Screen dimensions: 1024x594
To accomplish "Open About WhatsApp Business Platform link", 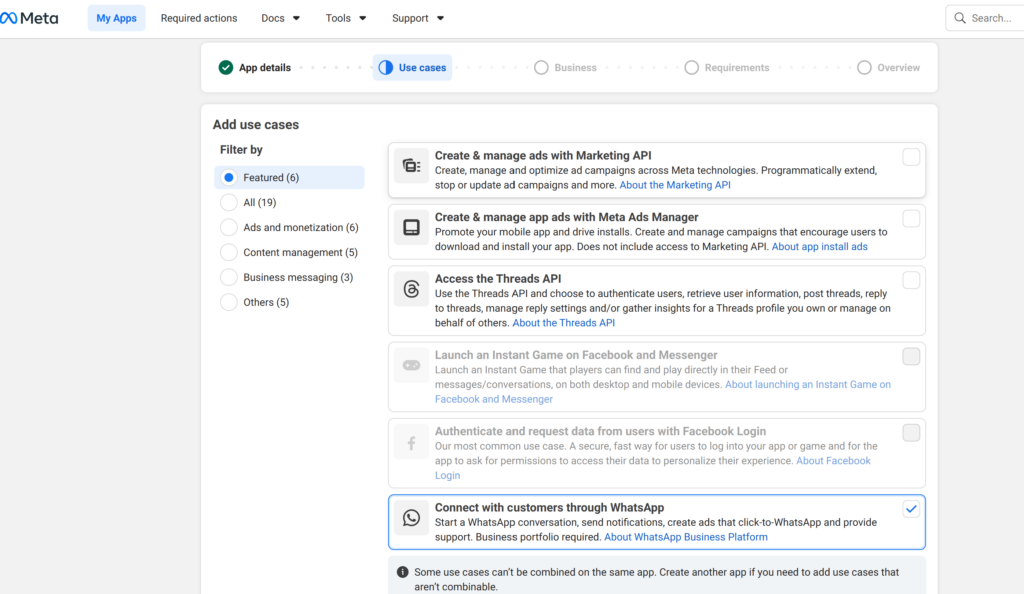I will tap(686, 537).
